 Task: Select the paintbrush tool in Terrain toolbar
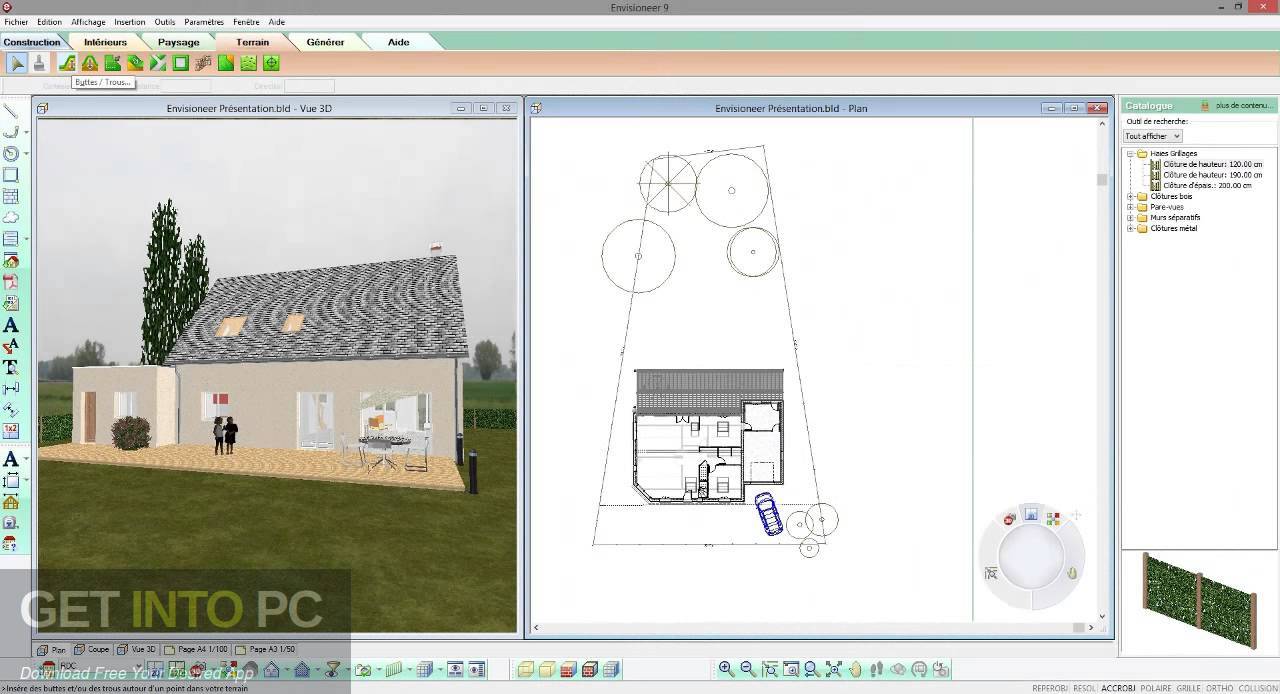point(39,63)
